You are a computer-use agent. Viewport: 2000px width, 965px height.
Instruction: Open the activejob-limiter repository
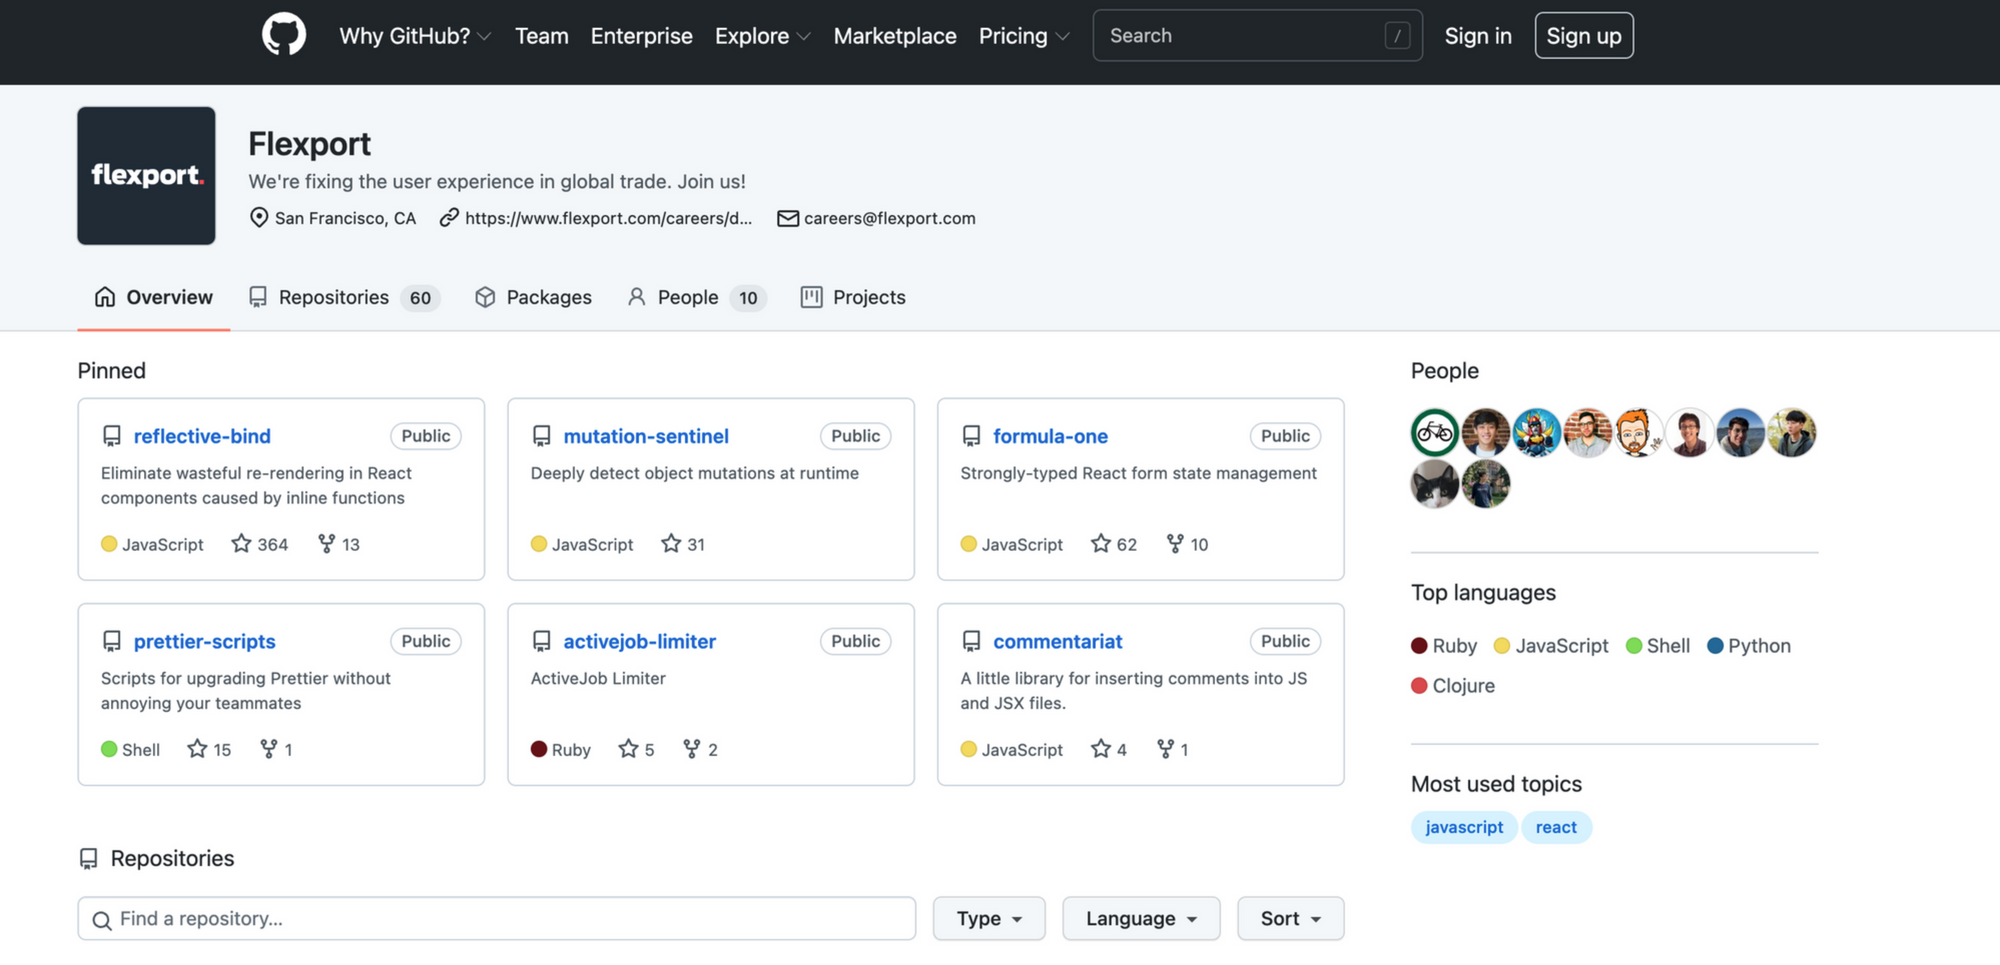pos(640,641)
